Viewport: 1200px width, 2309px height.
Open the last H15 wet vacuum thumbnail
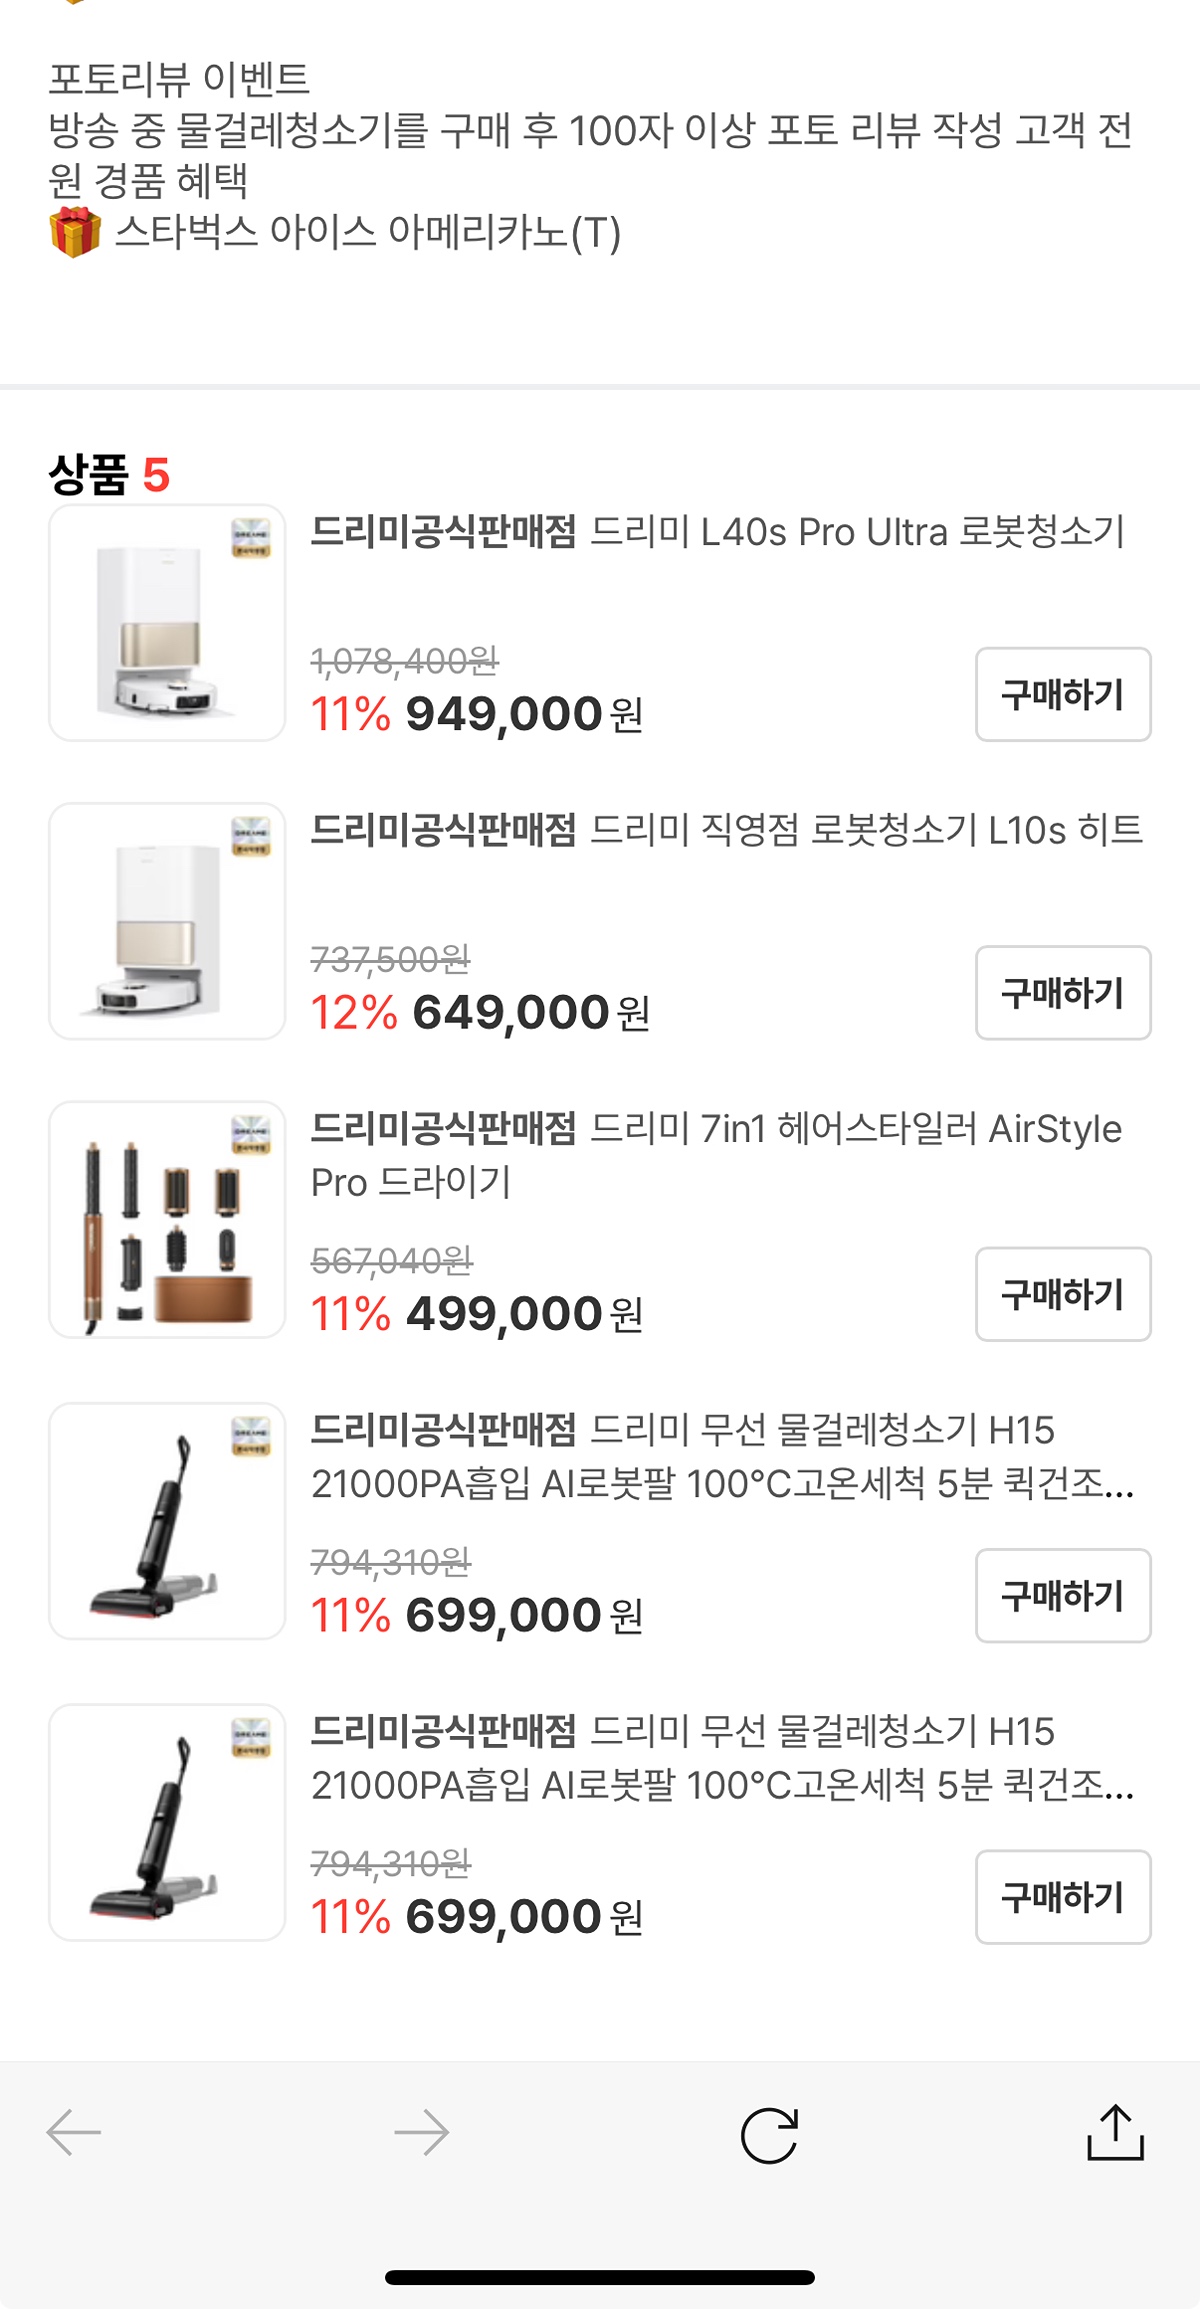pyautogui.click(x=167, y=1822)
